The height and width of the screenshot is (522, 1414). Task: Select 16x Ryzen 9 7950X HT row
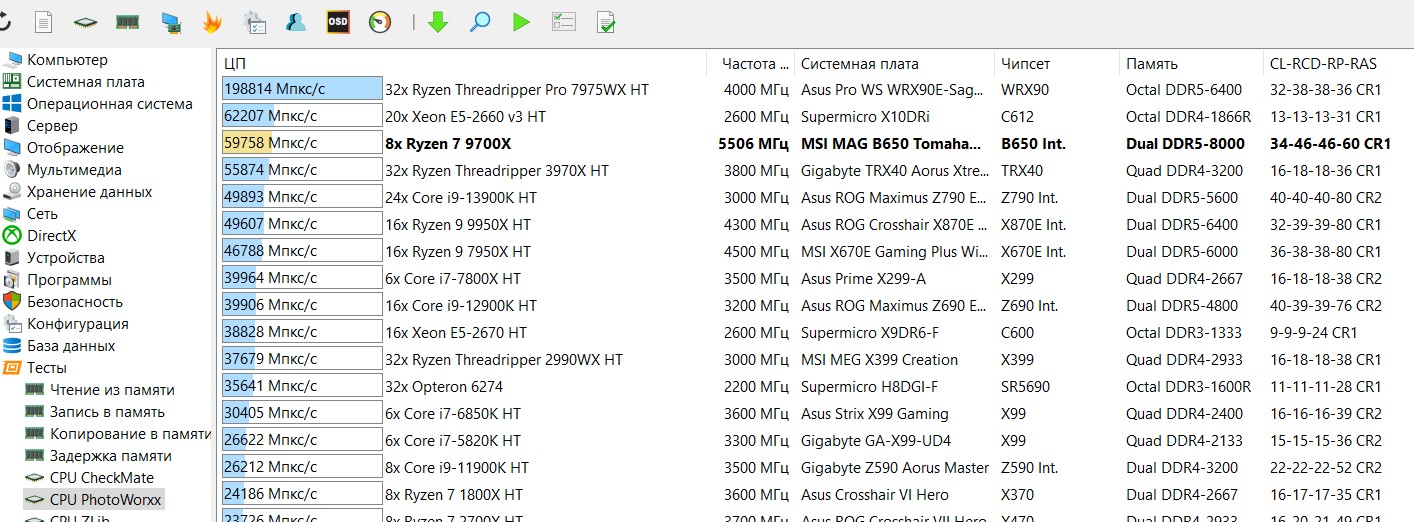click(x=458, y=252)
